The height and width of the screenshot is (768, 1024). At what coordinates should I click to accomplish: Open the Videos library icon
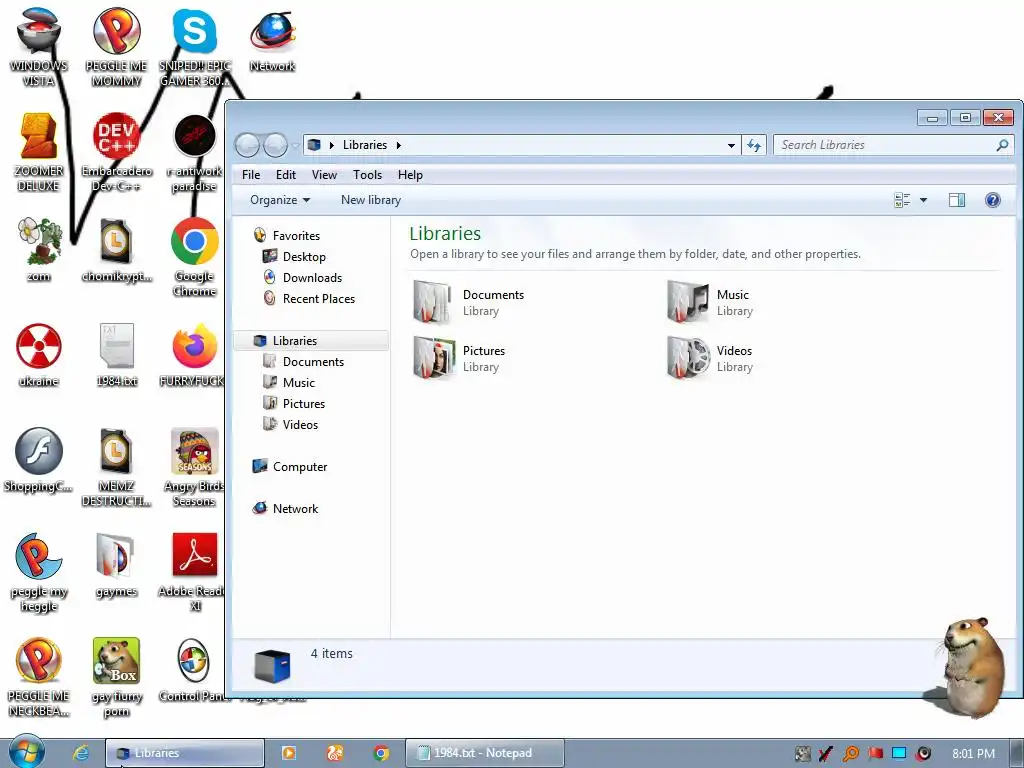click(x=688, y=358)
